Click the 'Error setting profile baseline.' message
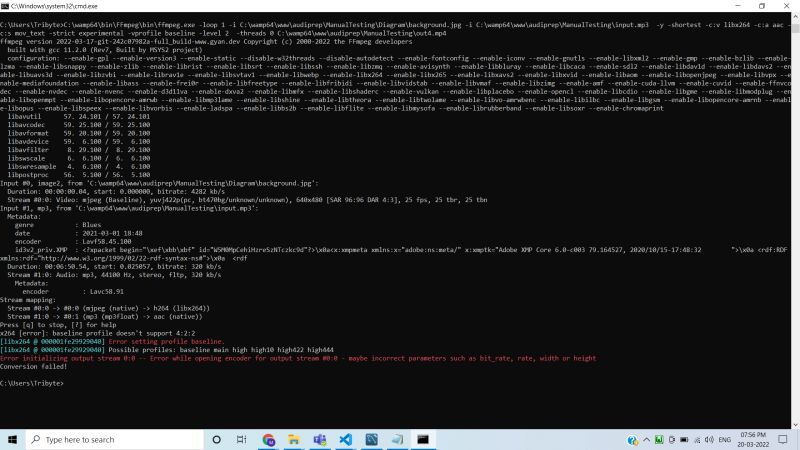The width and height of the screenshot is (800, 450). (x=166, y=341)
